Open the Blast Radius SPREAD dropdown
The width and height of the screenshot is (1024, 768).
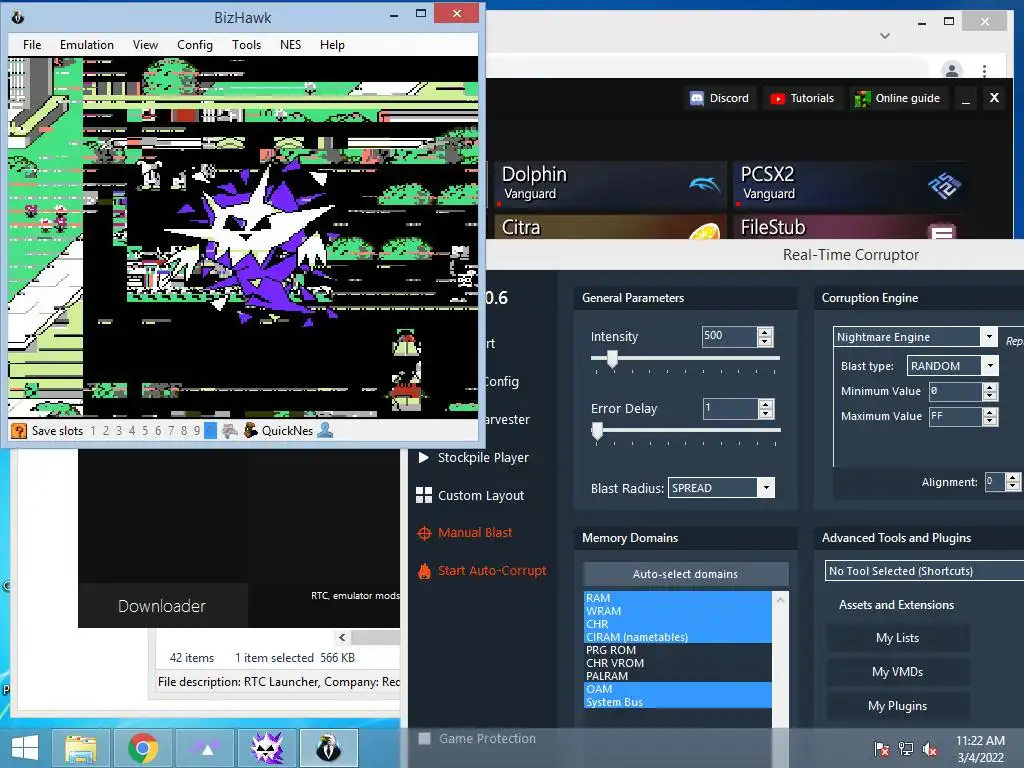pos(766,488)
